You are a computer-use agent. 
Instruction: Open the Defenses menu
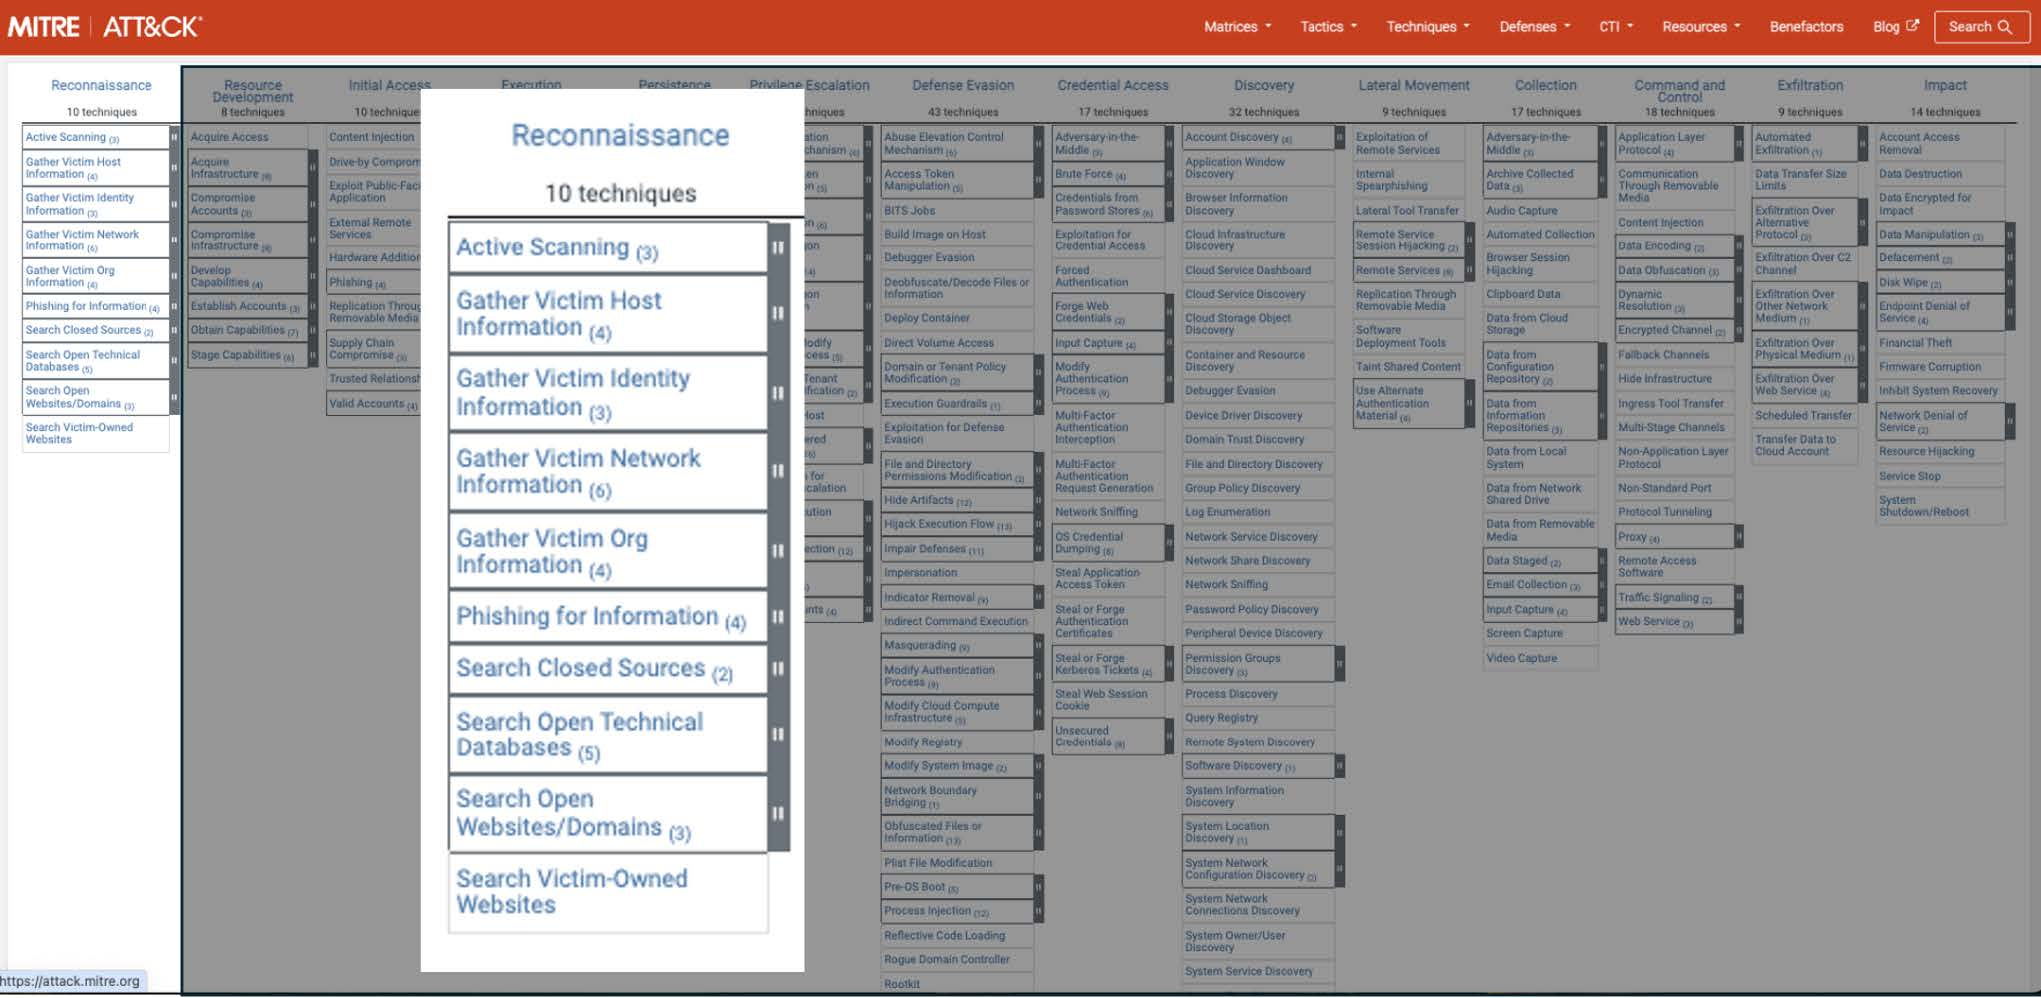pyautogui.click(x=1534, y=27)
